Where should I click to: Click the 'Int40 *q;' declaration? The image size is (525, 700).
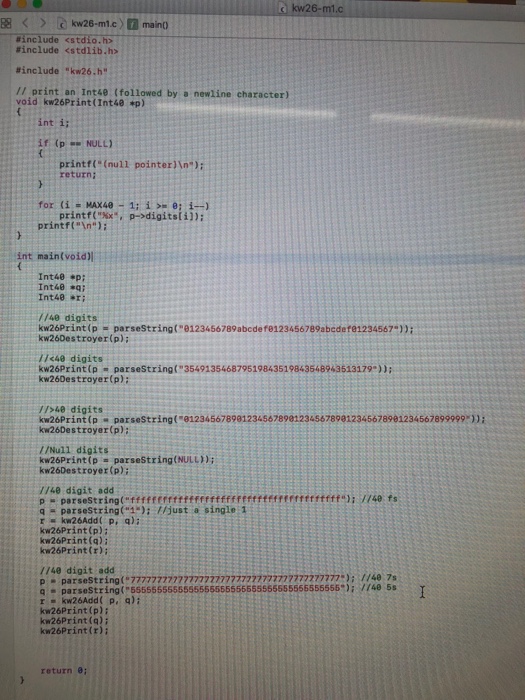62,287
